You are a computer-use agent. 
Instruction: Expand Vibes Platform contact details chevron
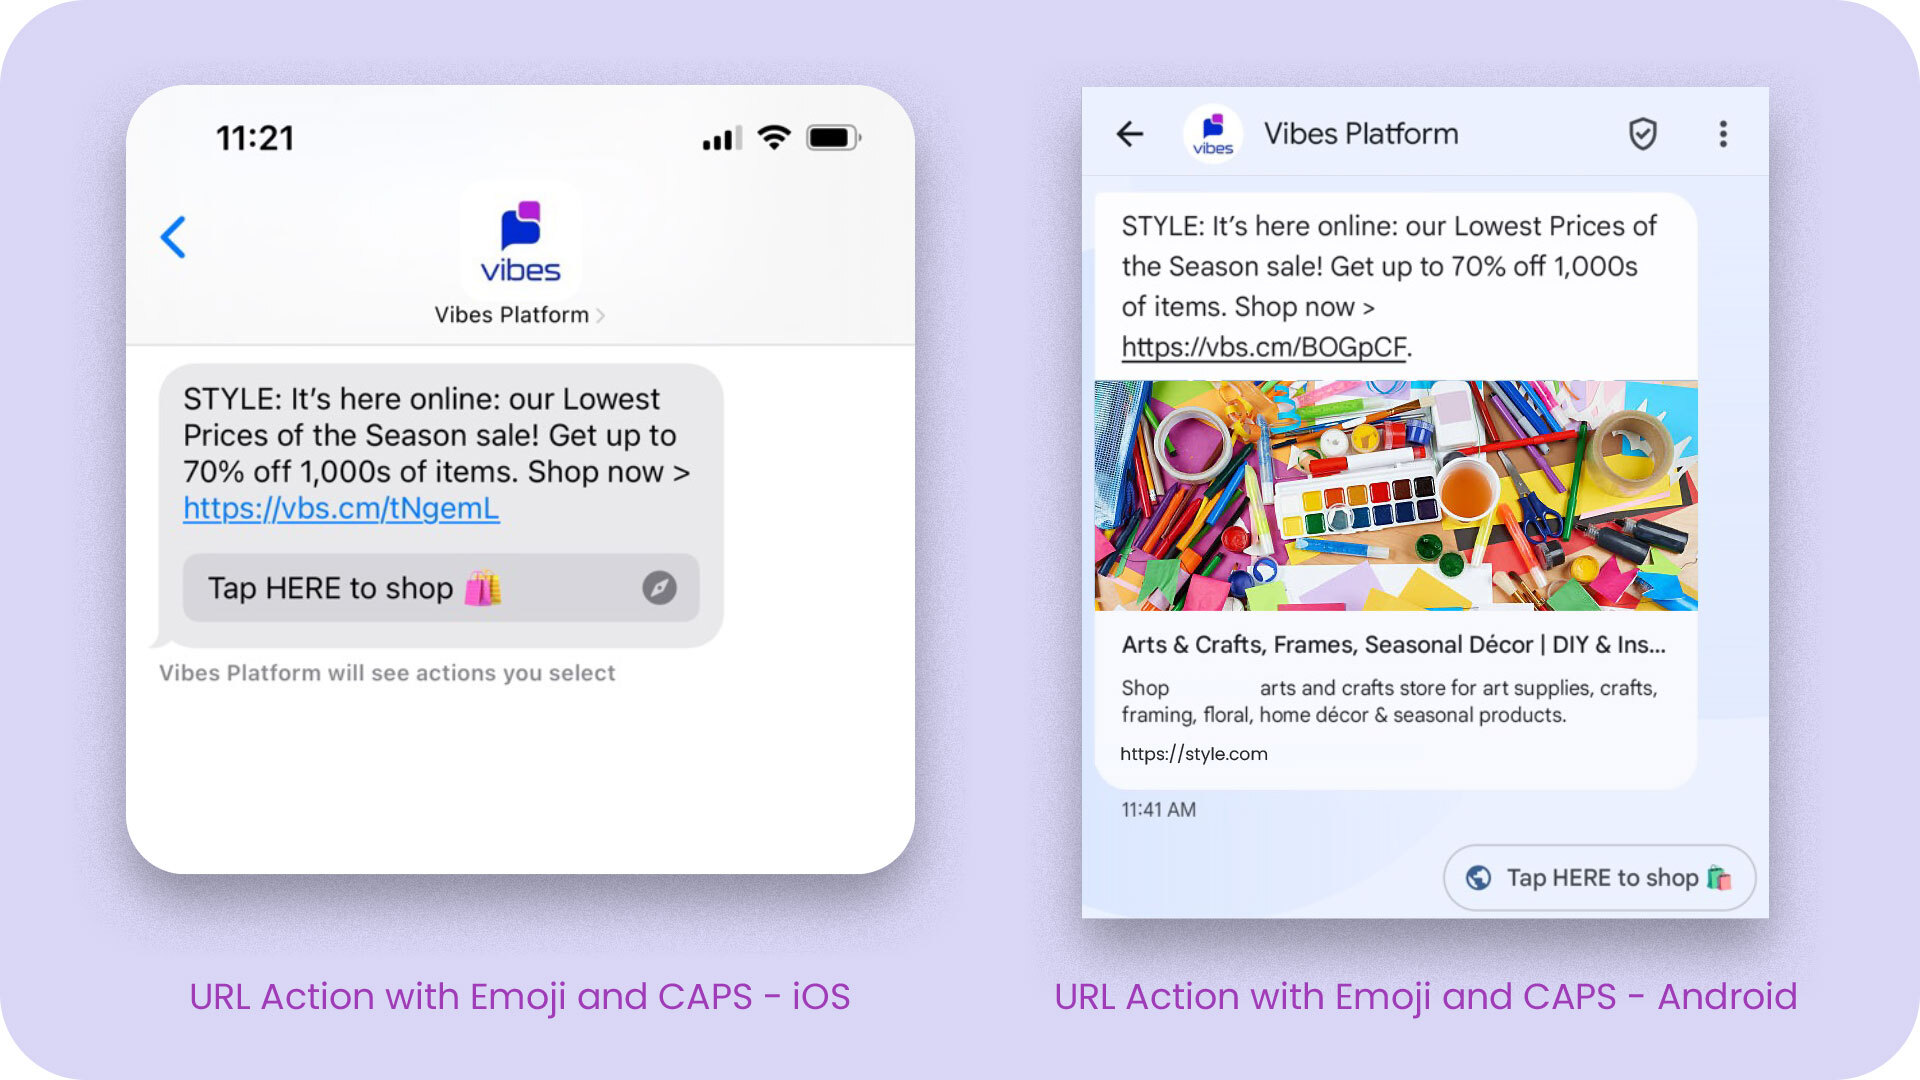(x=600, y=315)
